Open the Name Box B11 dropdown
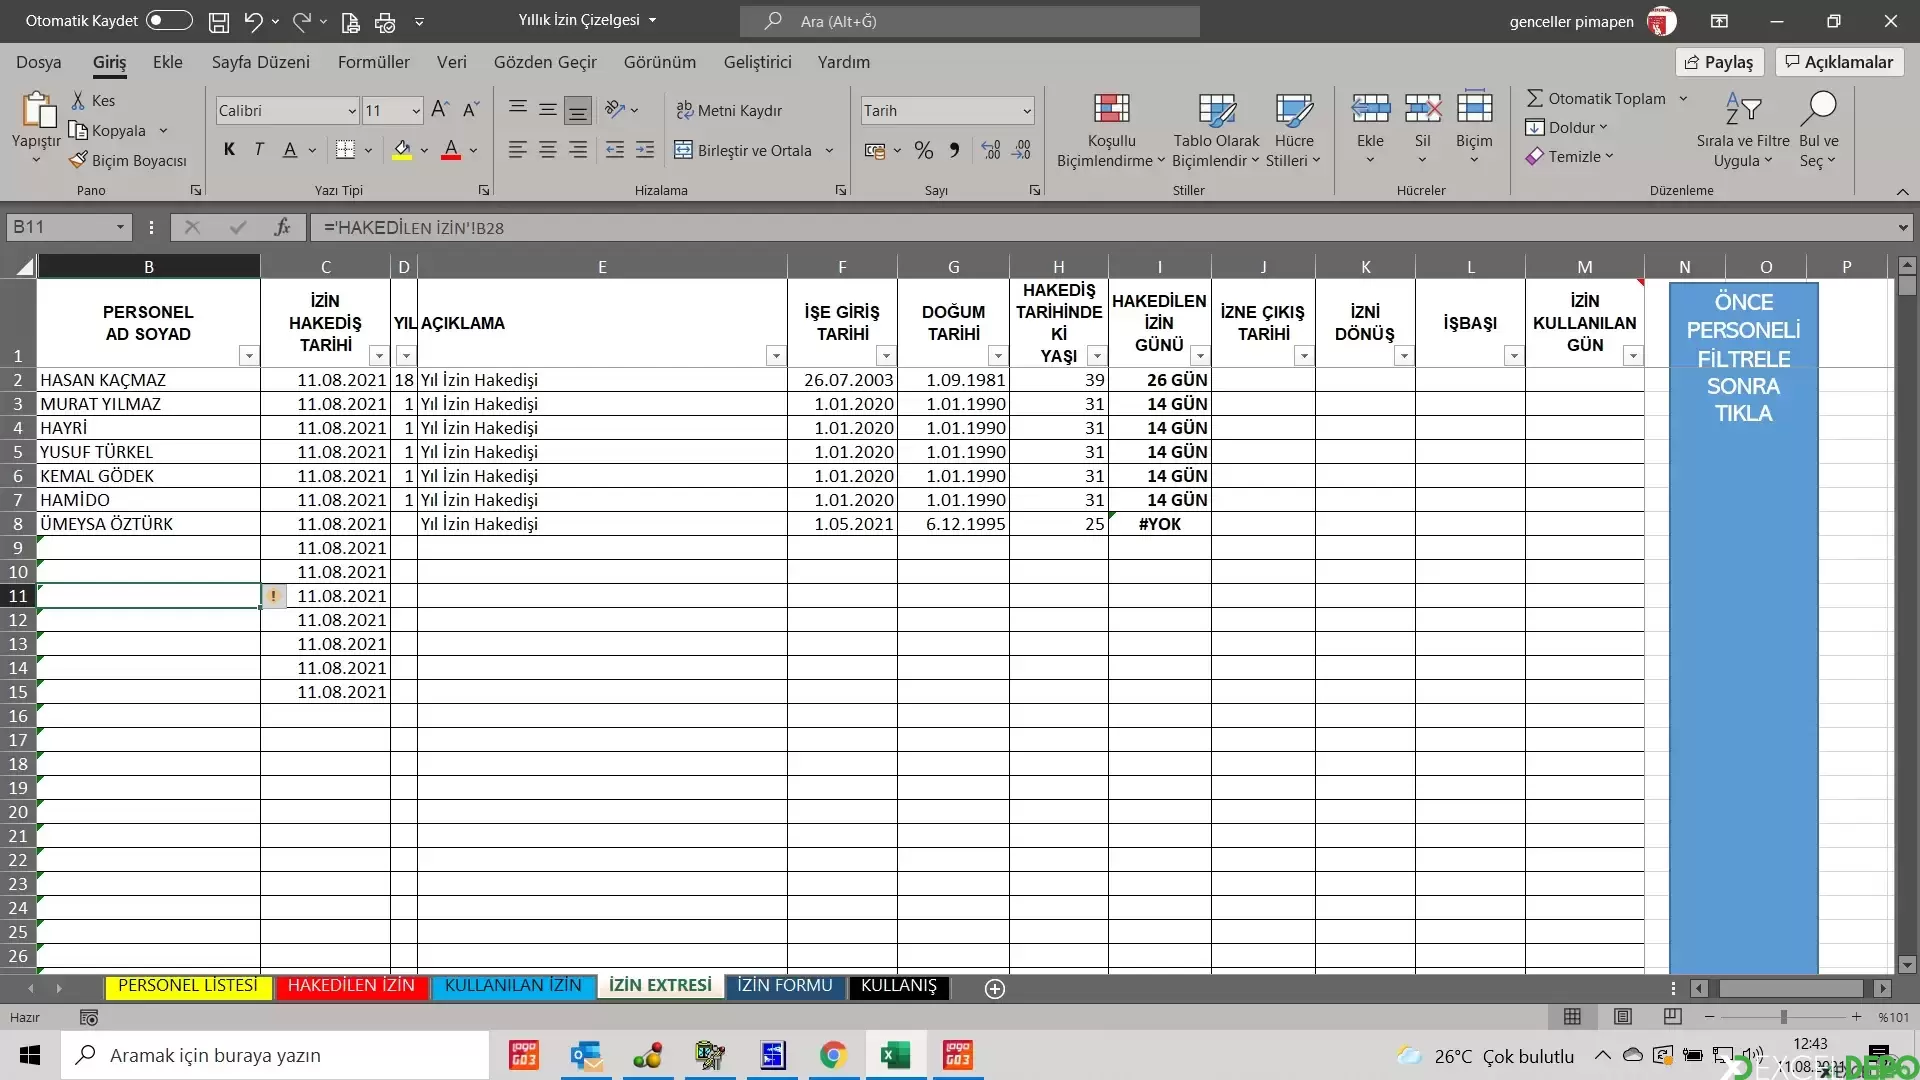This screenshot has height=1080, width=1920. (x=120, y=228)
